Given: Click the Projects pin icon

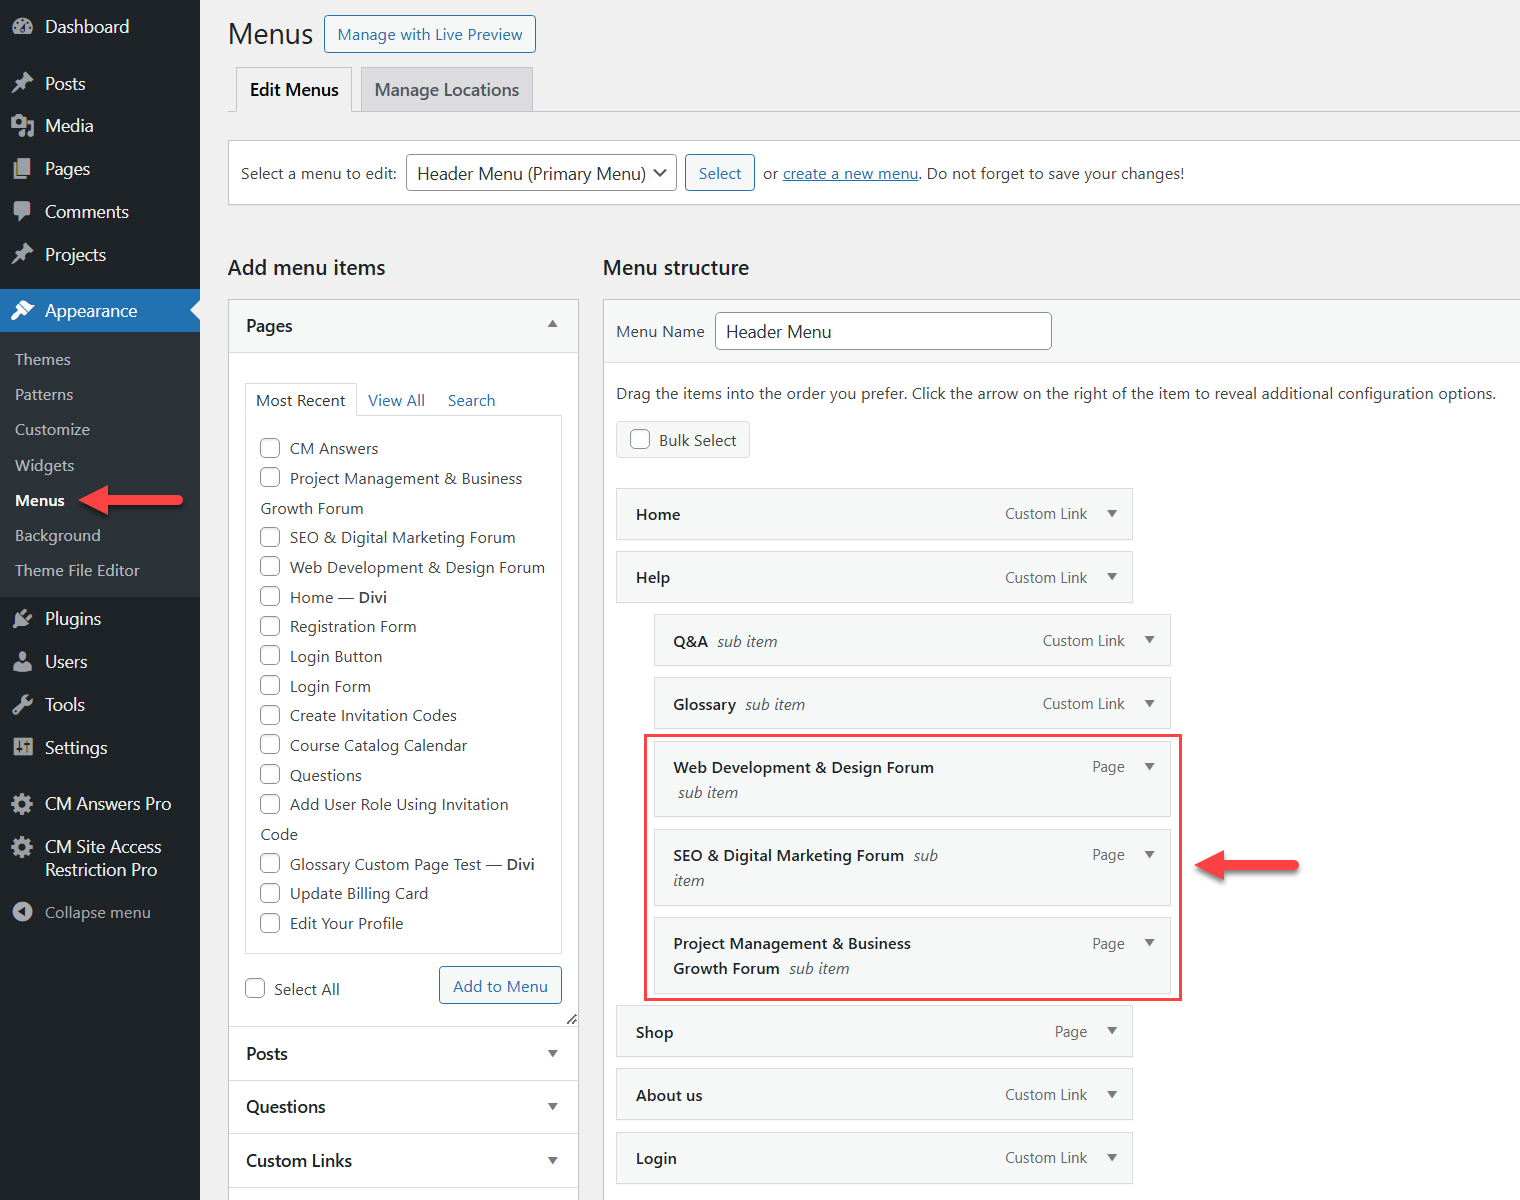Looking at the screenshot, I should tap(22, 255).
